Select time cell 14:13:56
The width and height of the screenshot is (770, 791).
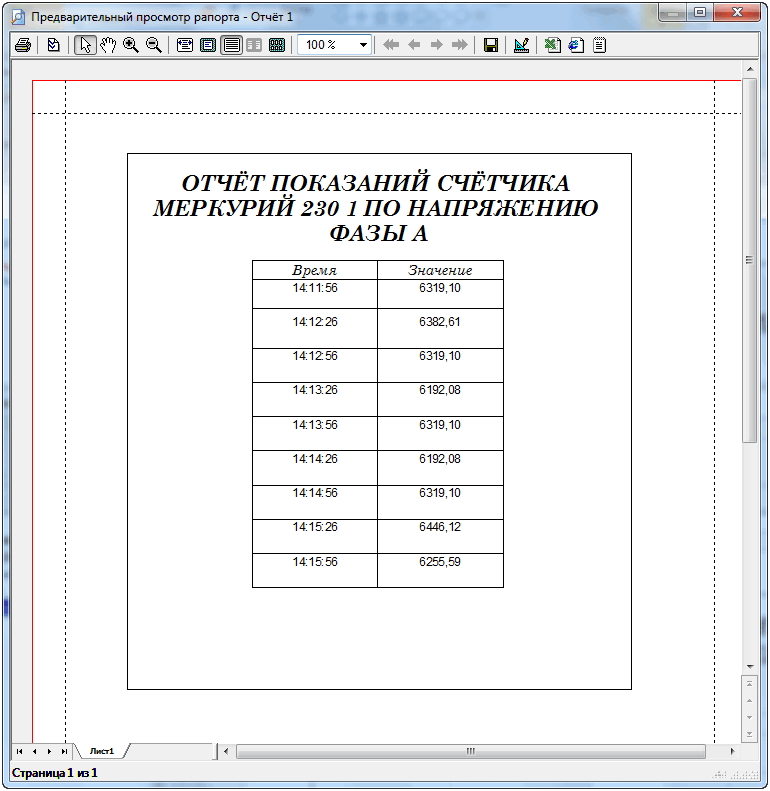(x=314, y=433)
